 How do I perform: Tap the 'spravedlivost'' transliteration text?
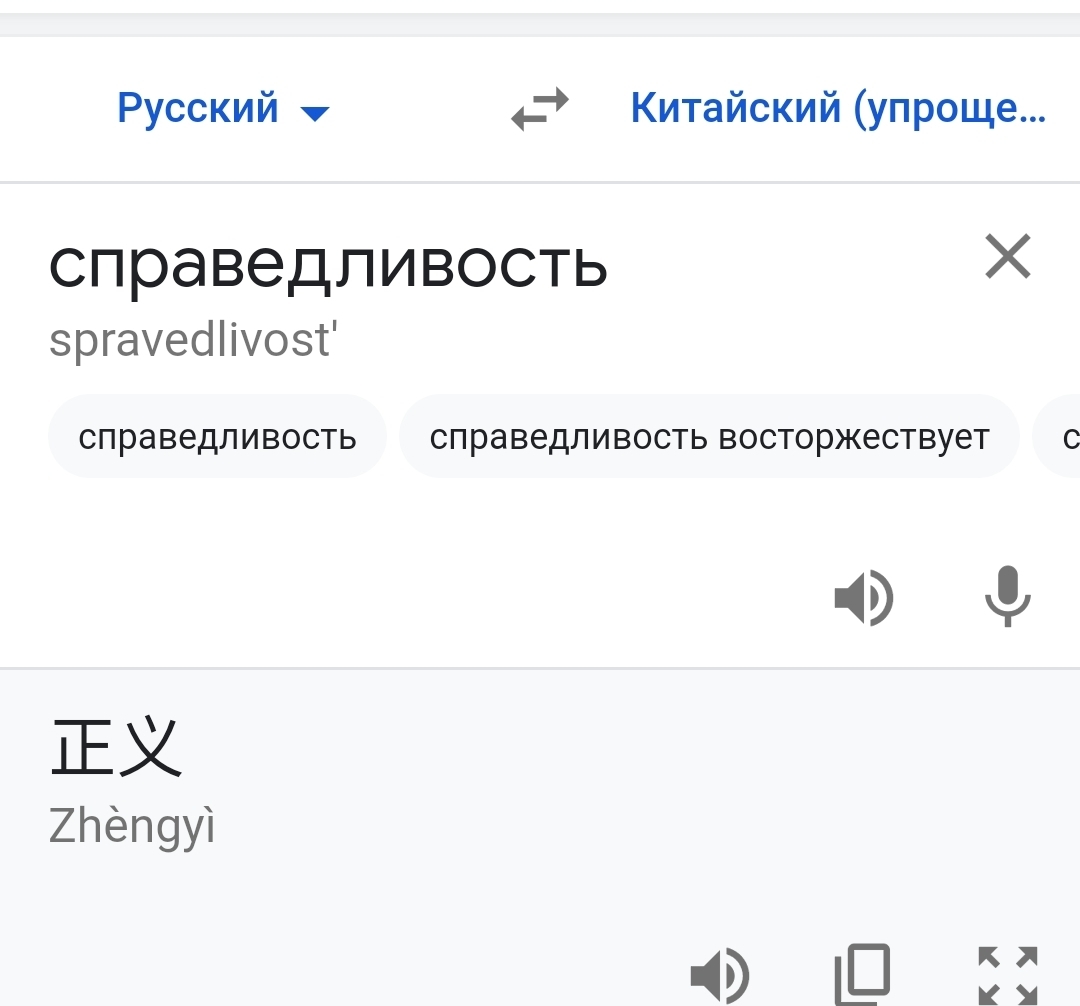(x=194, y=340)
